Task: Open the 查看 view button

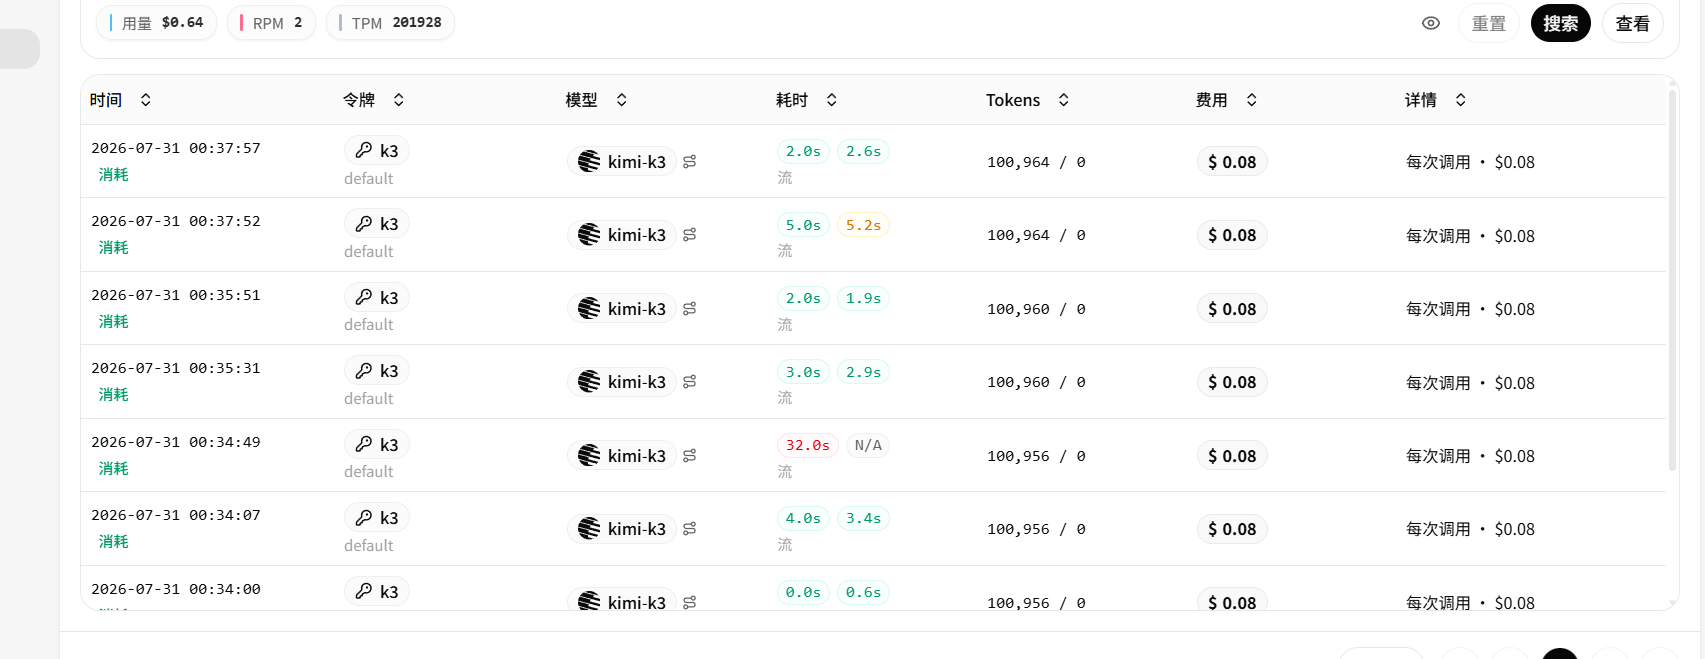Action: (x=1632, y=23)
